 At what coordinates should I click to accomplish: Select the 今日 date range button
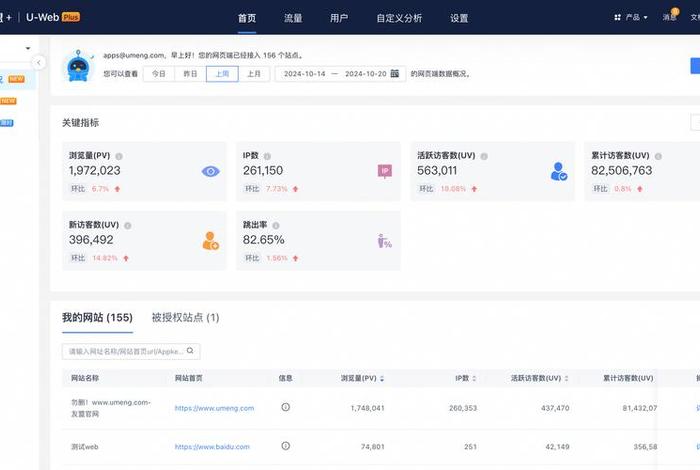(158, 74)
